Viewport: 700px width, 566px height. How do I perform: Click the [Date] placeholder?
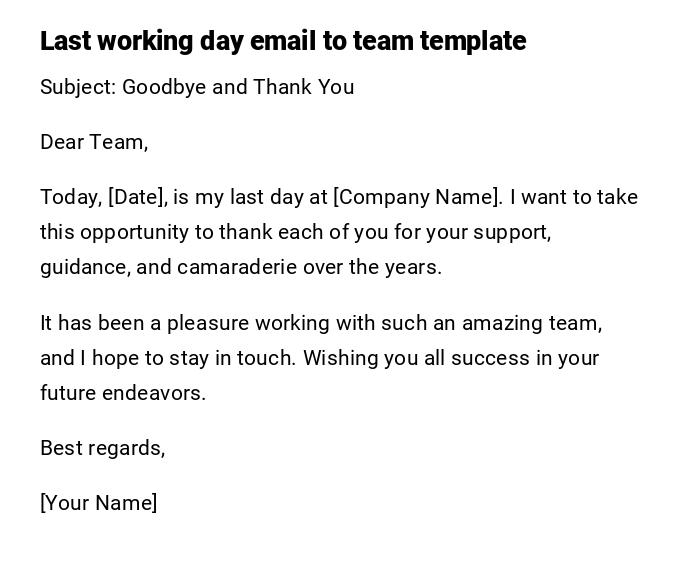pyautogui.click(x=137, y=197)
